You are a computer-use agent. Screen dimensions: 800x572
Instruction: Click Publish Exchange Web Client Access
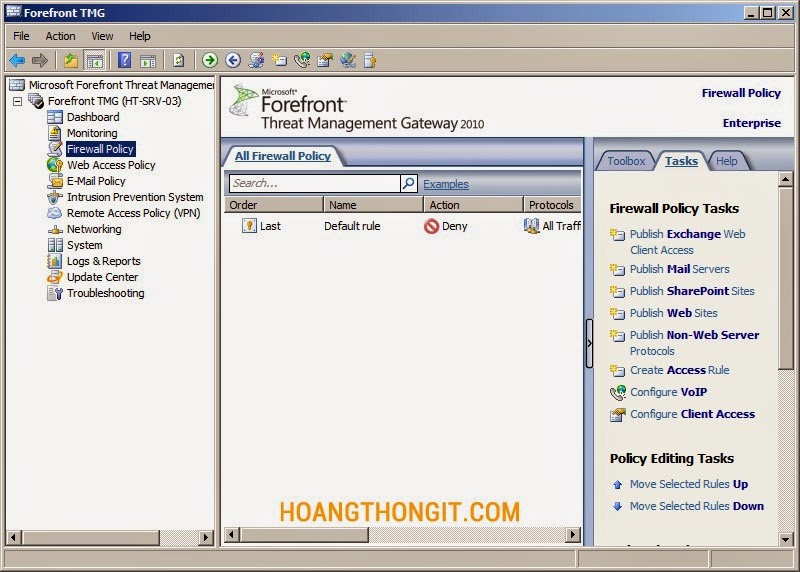687,242
